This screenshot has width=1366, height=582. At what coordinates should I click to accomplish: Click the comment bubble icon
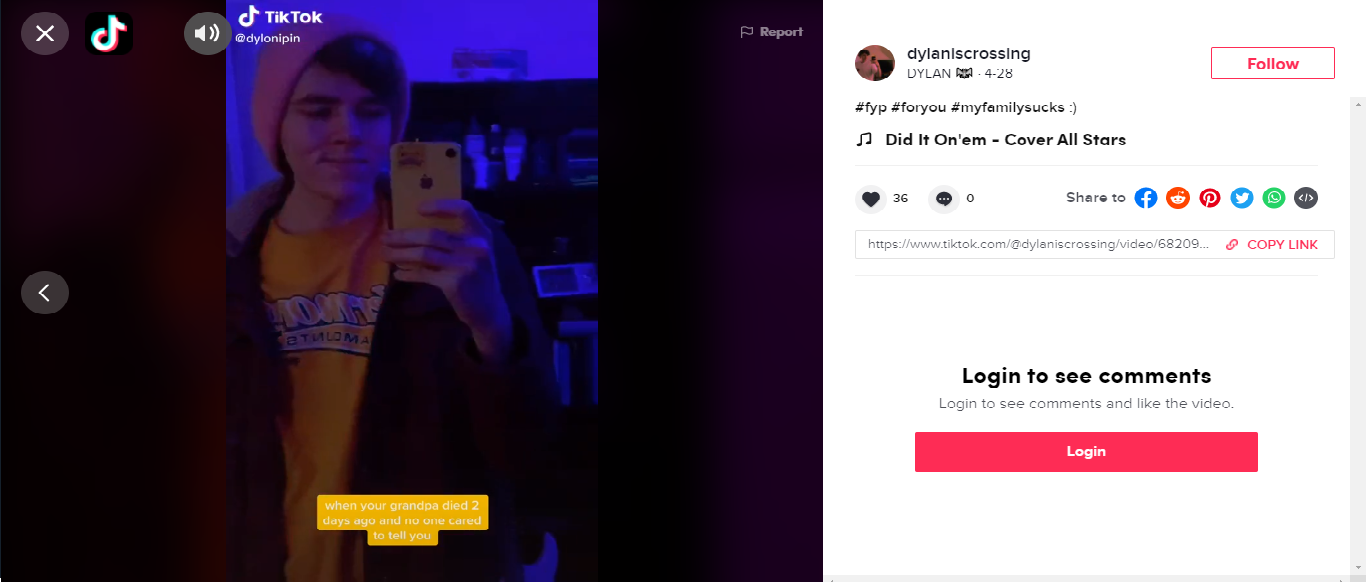pos(944,199)
